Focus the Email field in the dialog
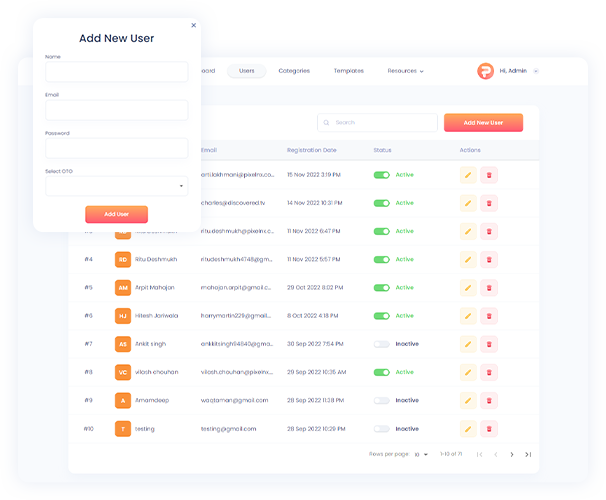Screen dimensions: 606x500 116,110
